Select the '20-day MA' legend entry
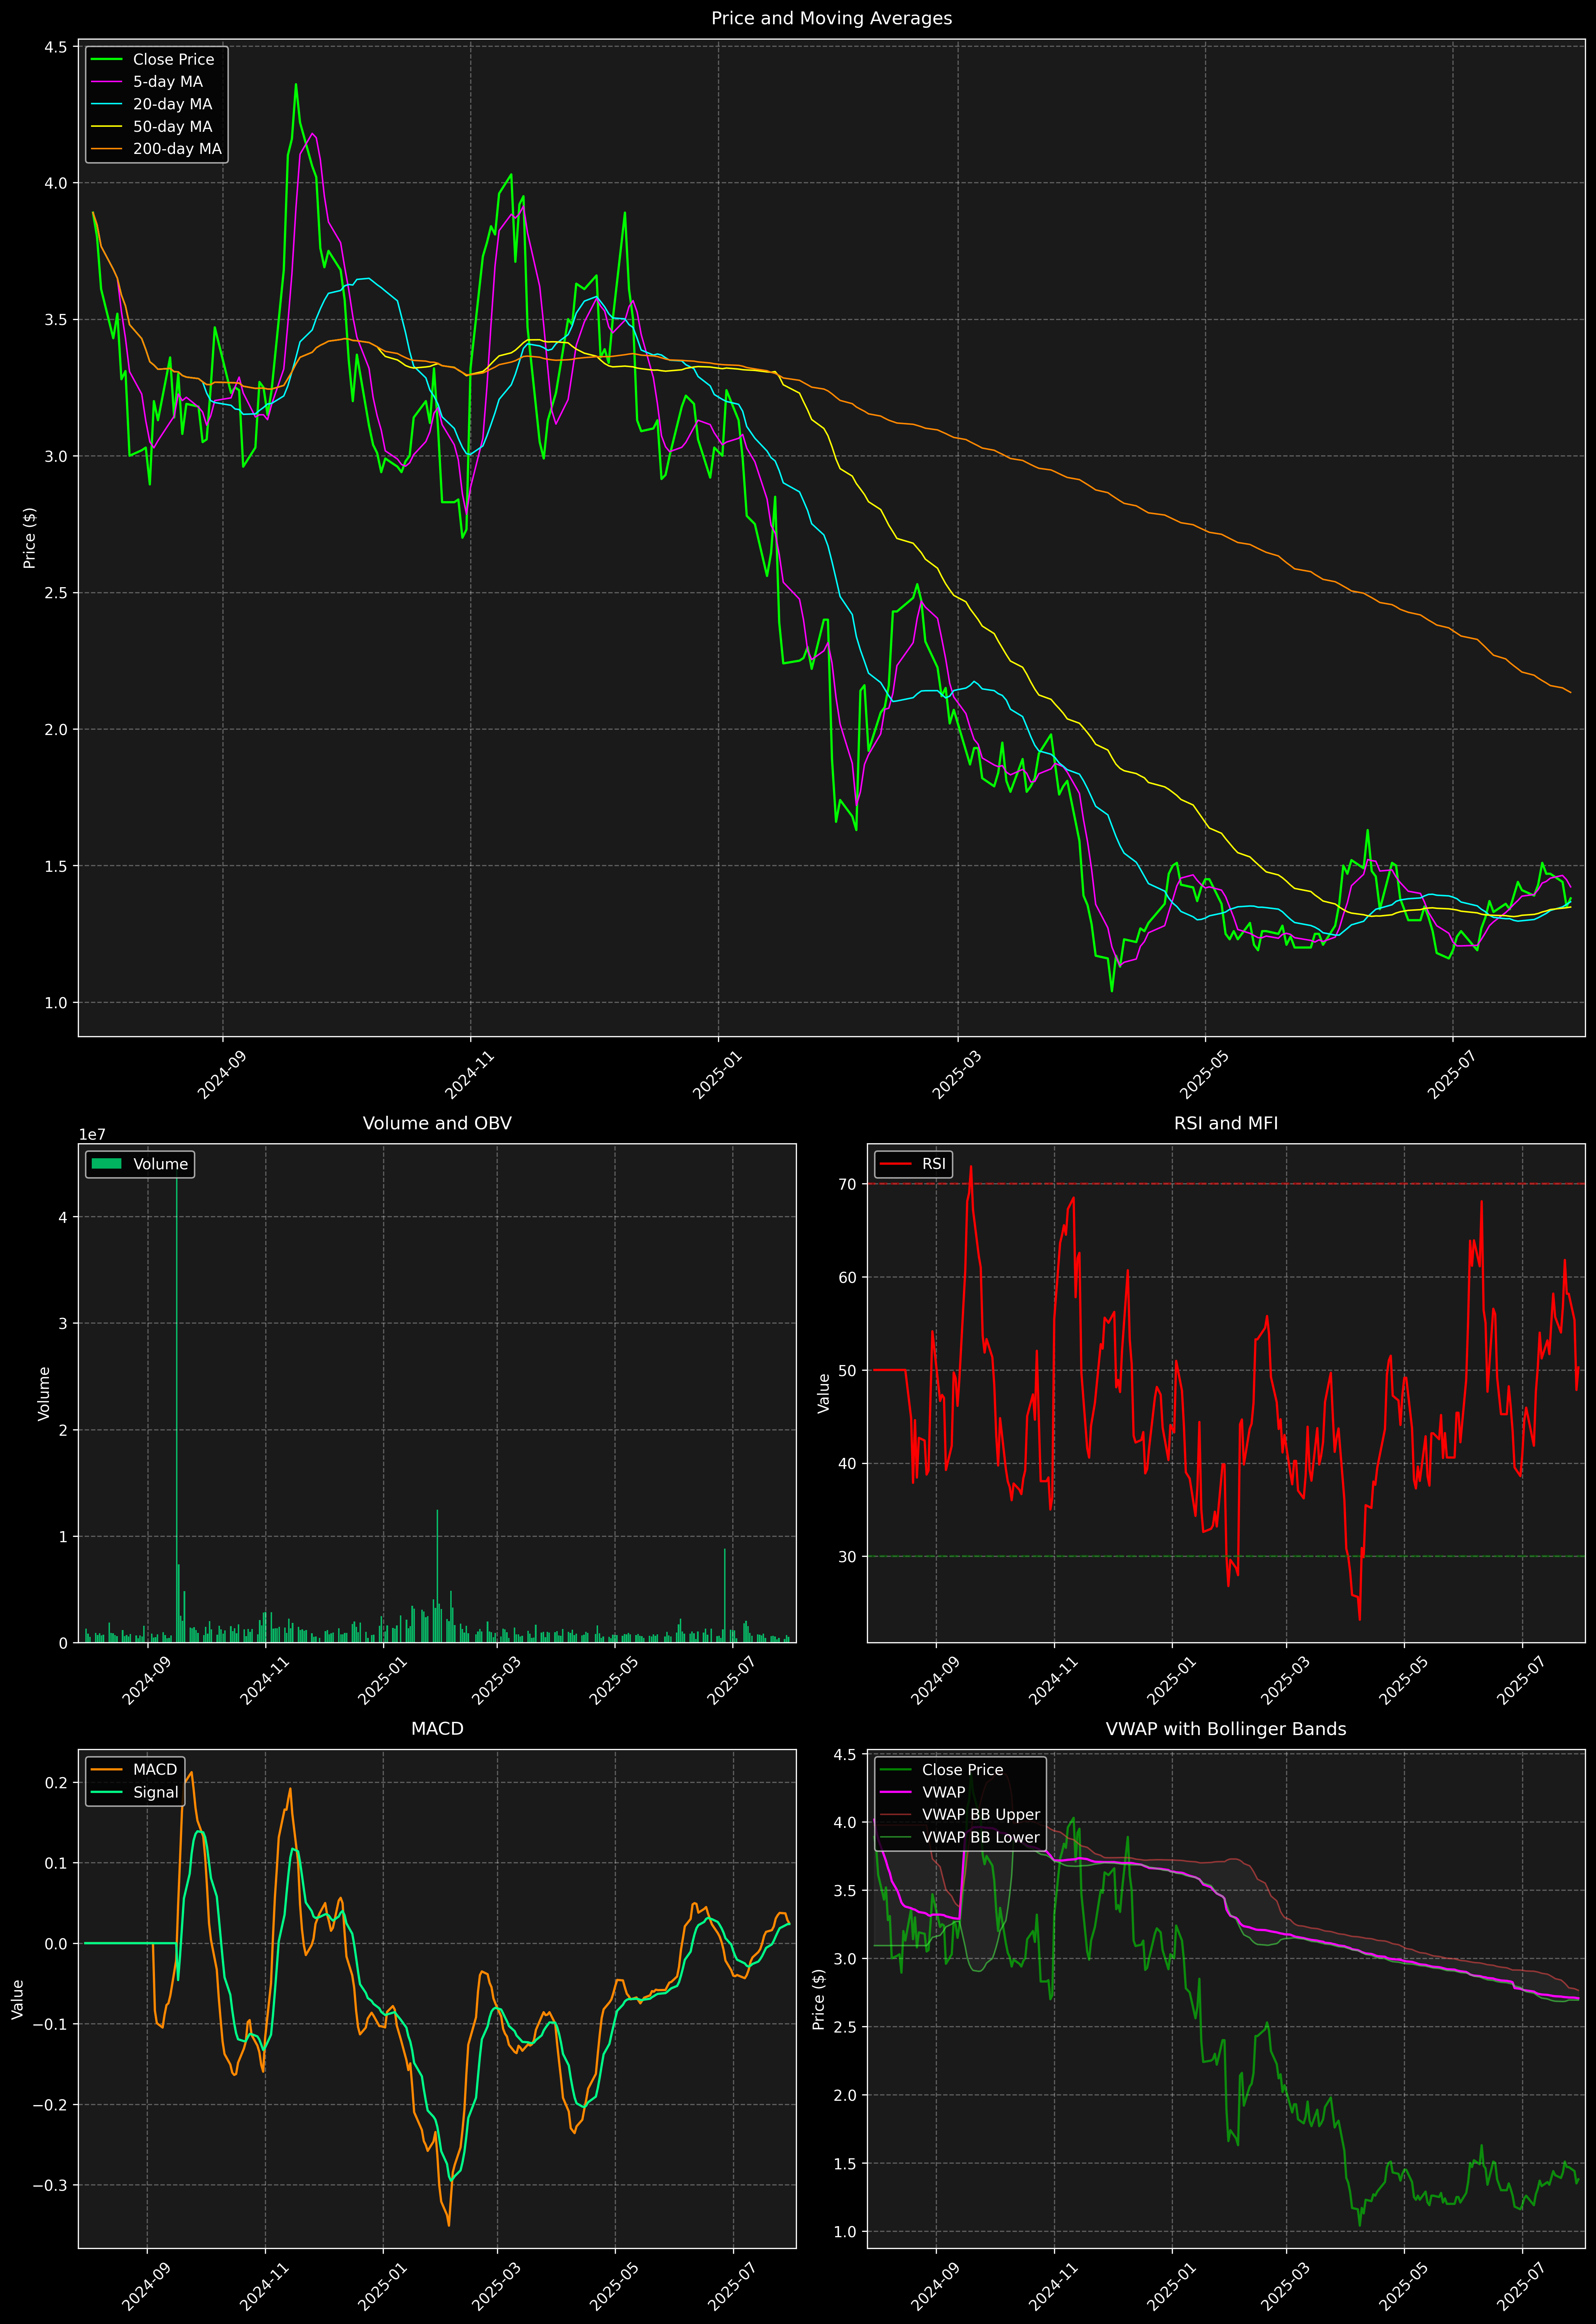Image resolution: width=1596 pixels, height=2324 pixels. [172, 104]
